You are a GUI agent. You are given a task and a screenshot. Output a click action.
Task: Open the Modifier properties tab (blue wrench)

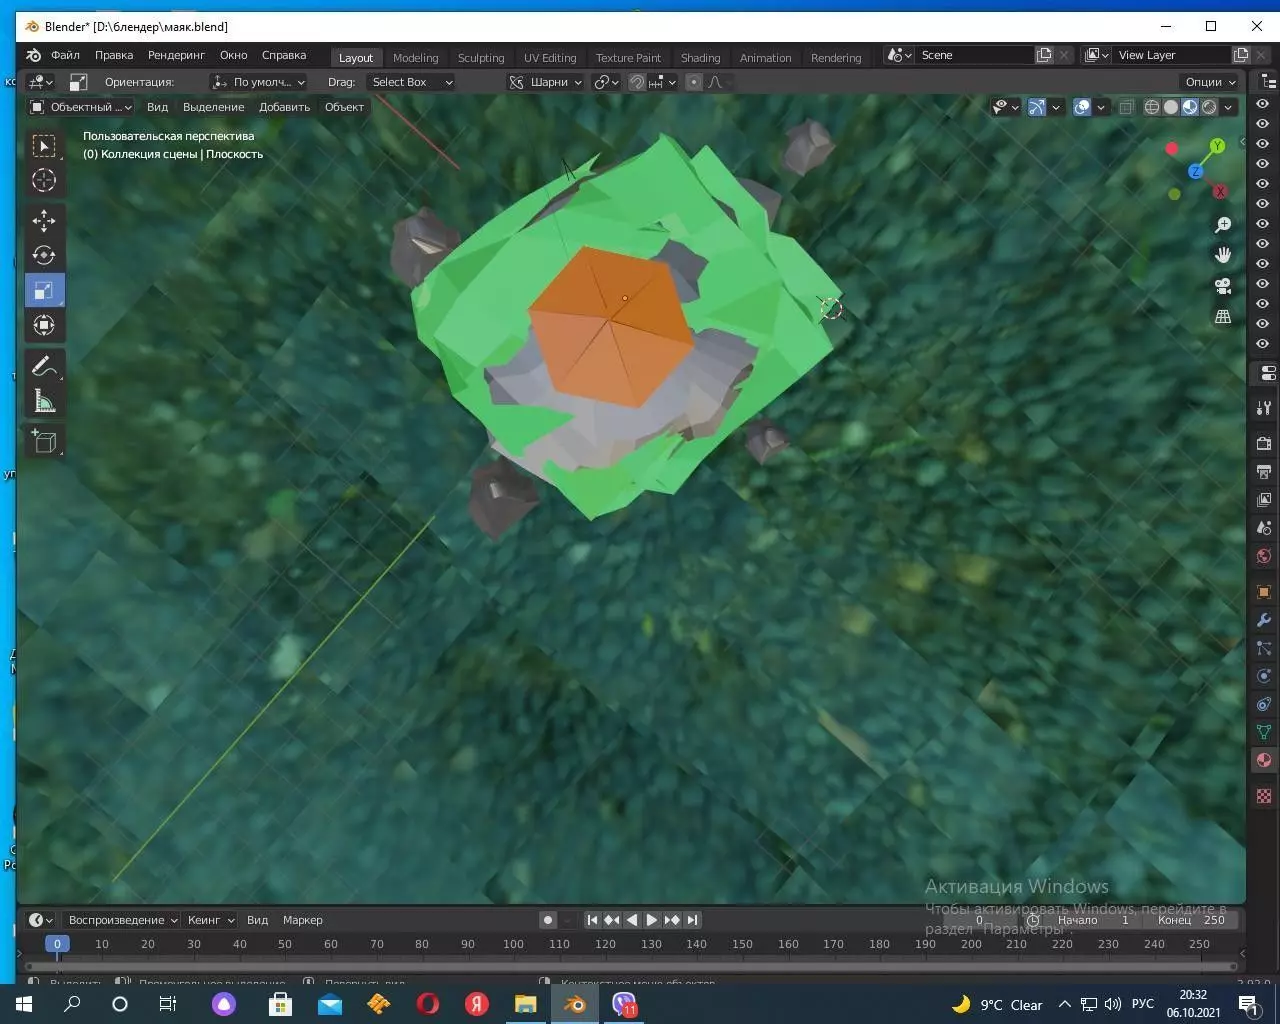[1264, 620]
